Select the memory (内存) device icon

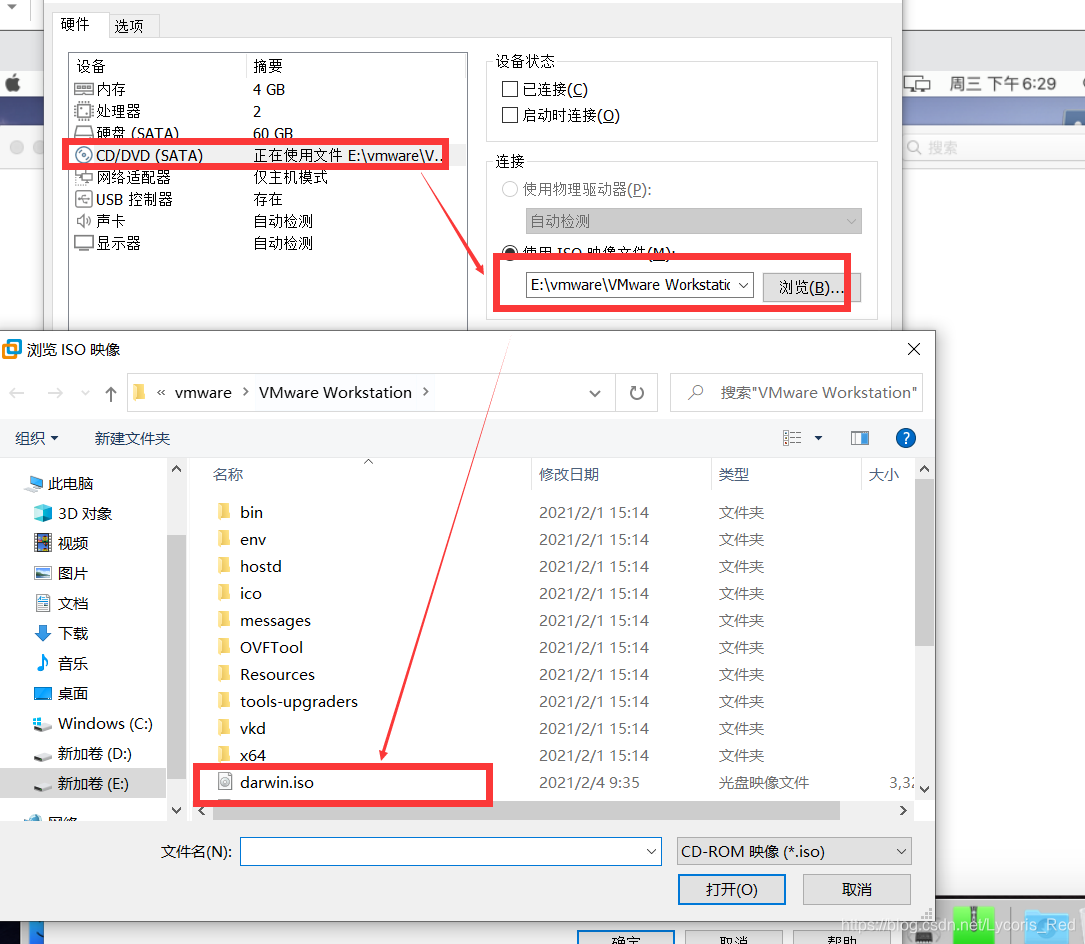tap(84, 89)
